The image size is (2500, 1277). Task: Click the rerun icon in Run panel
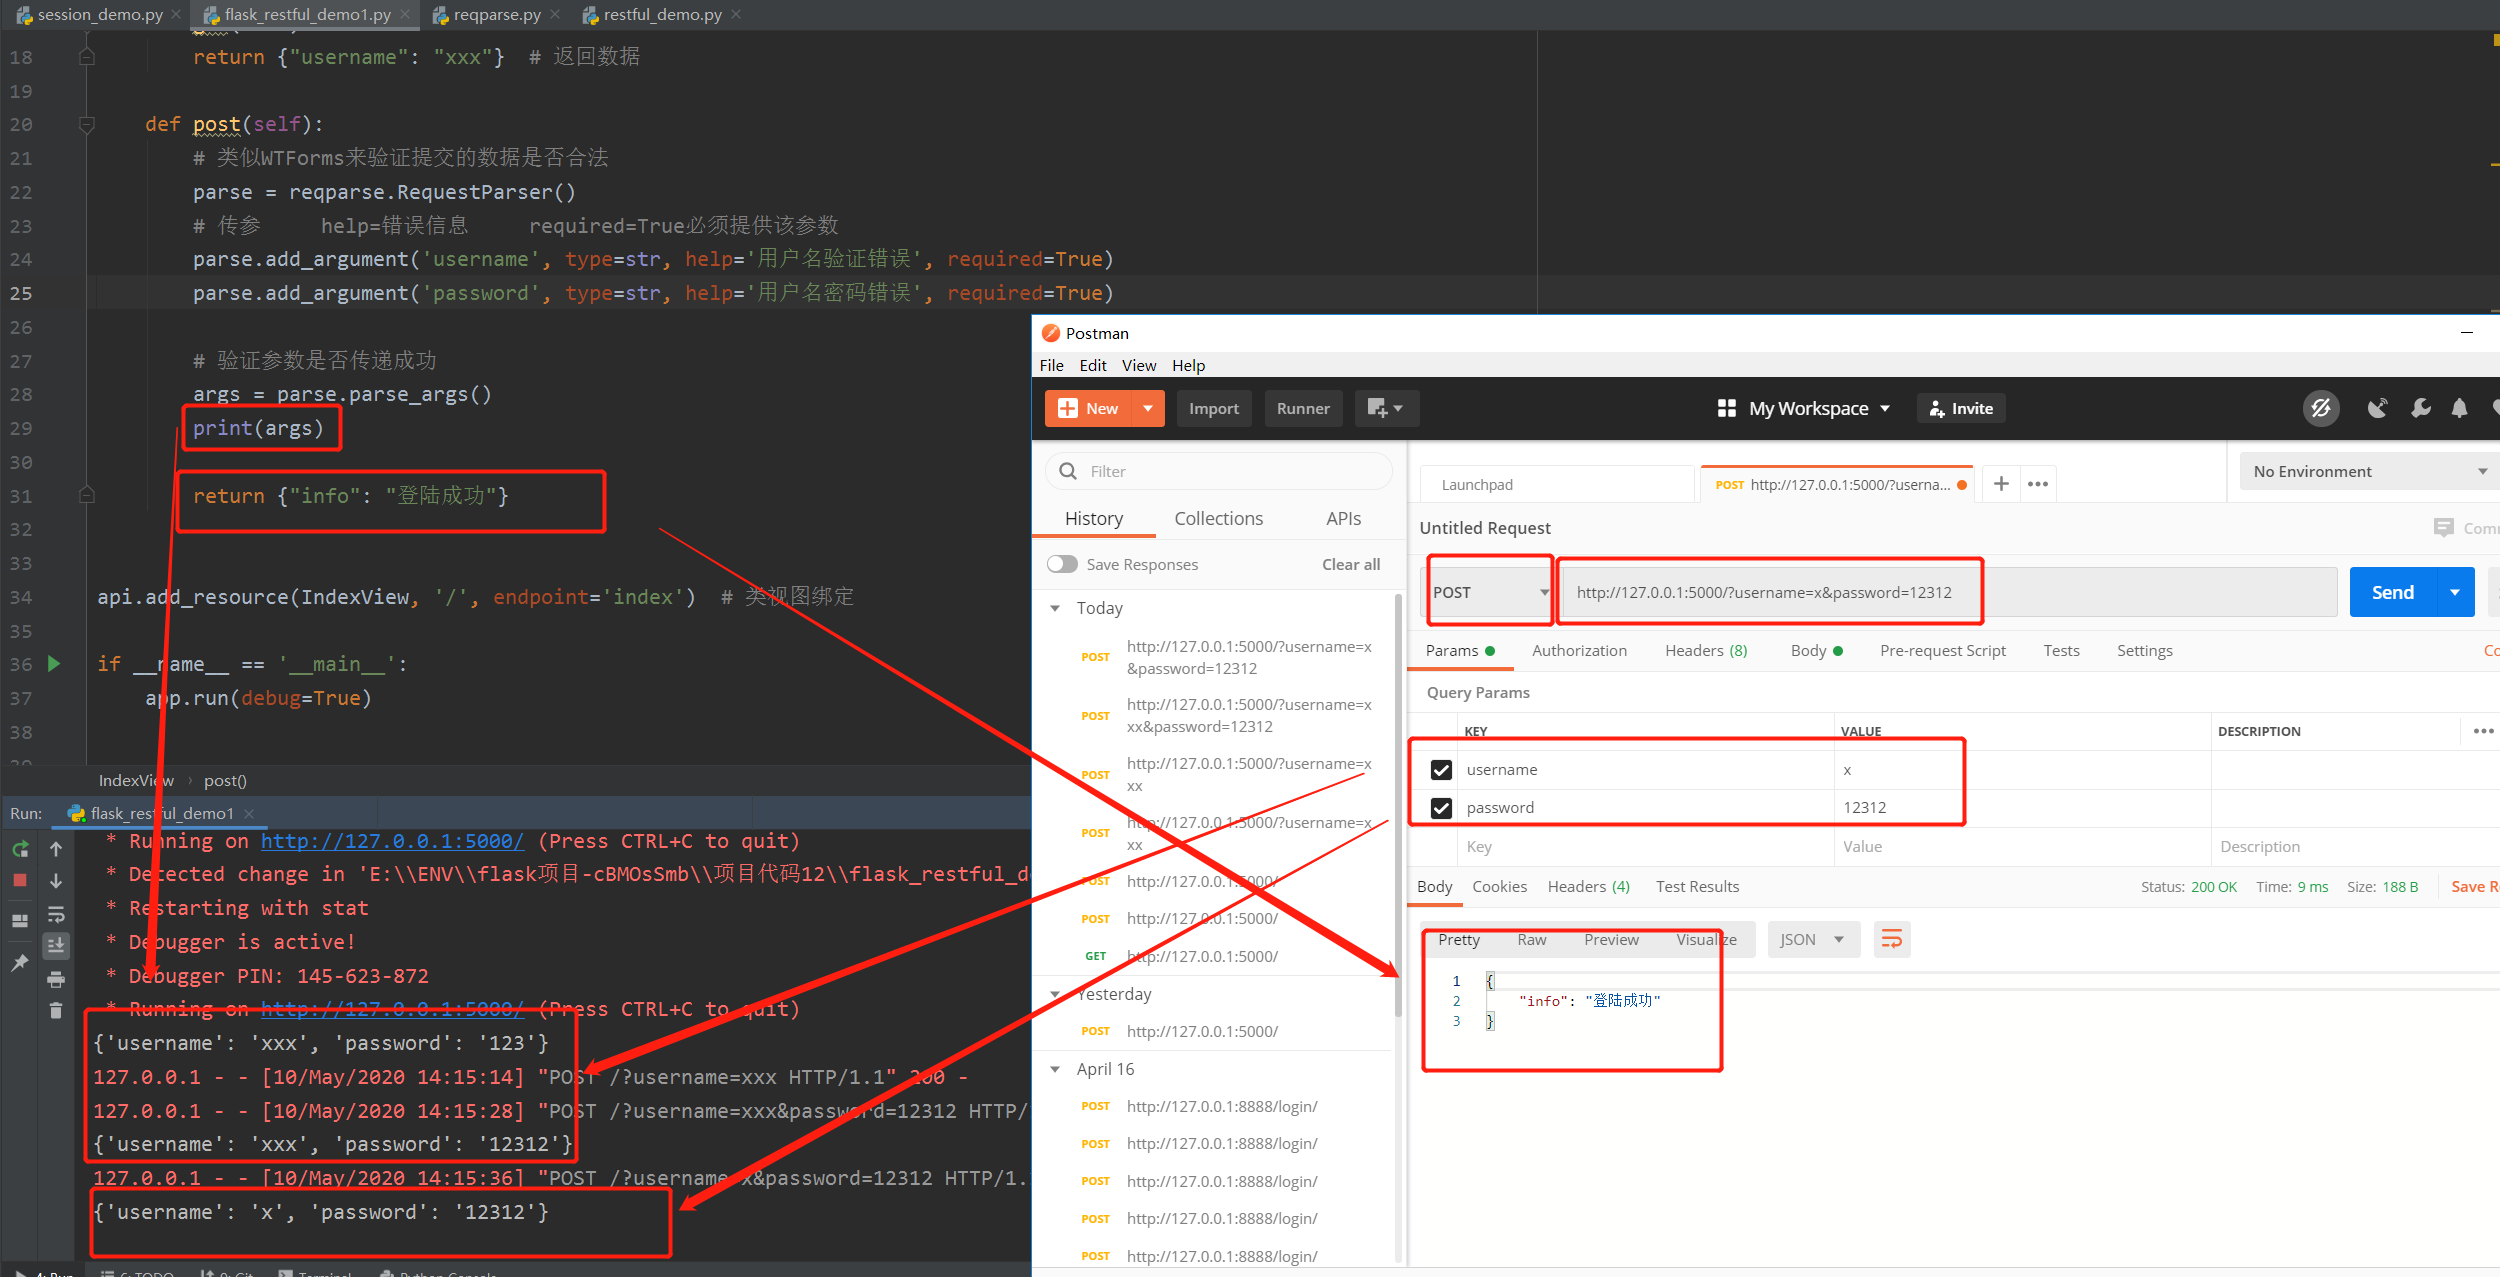tap(20, 849)
